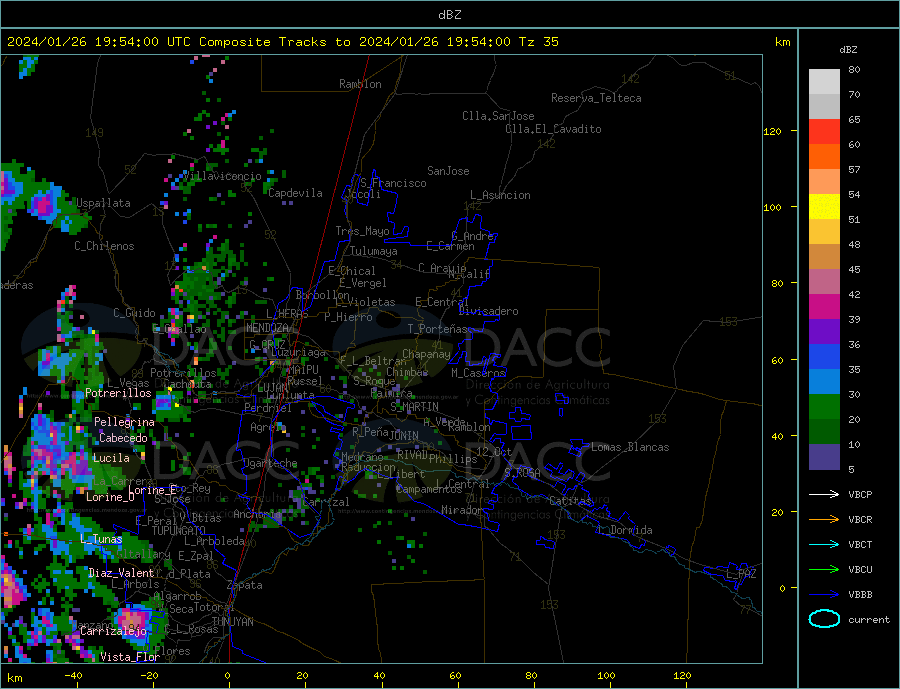Click the TUNUYAN label
This screenshot has width=900, height=689.
coord(232,622)
